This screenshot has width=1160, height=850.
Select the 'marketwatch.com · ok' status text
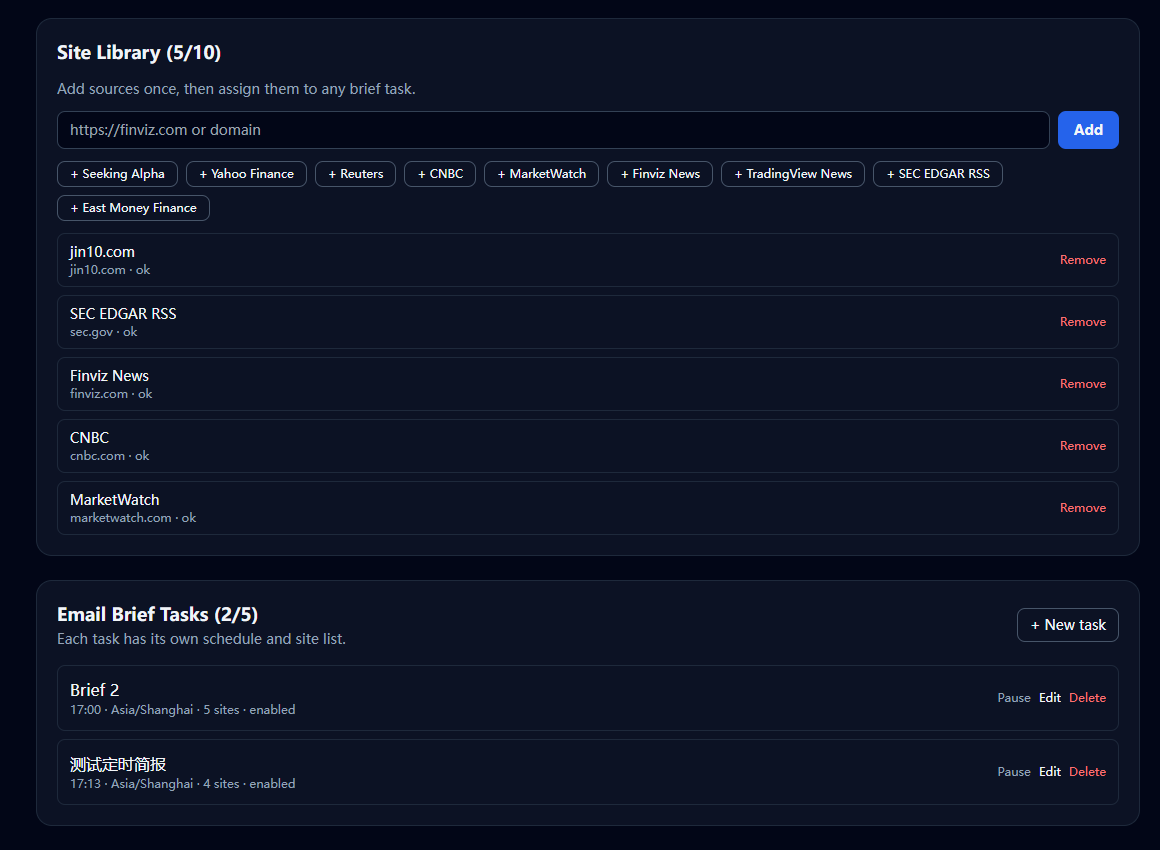point(133,519)
